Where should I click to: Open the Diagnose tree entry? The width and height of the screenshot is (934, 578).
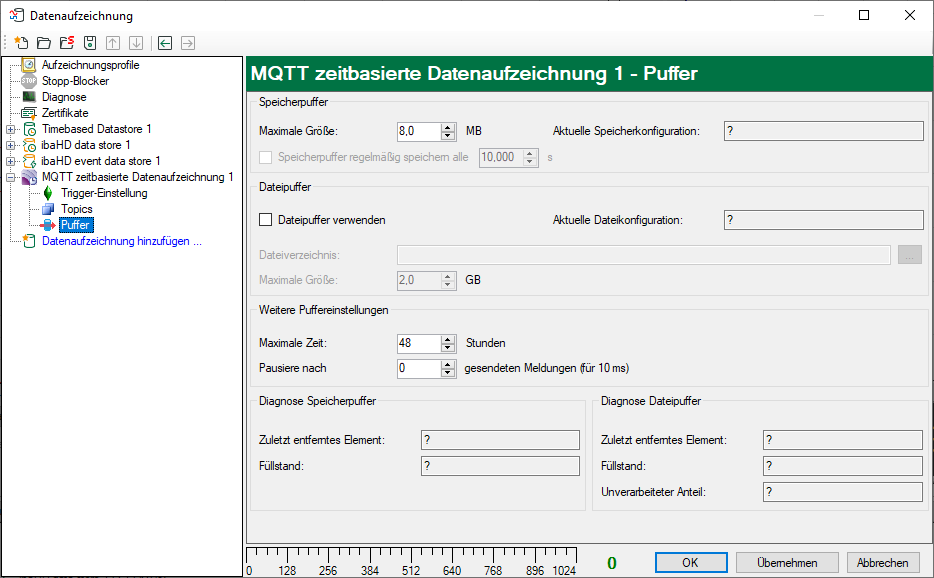point(64,97)
